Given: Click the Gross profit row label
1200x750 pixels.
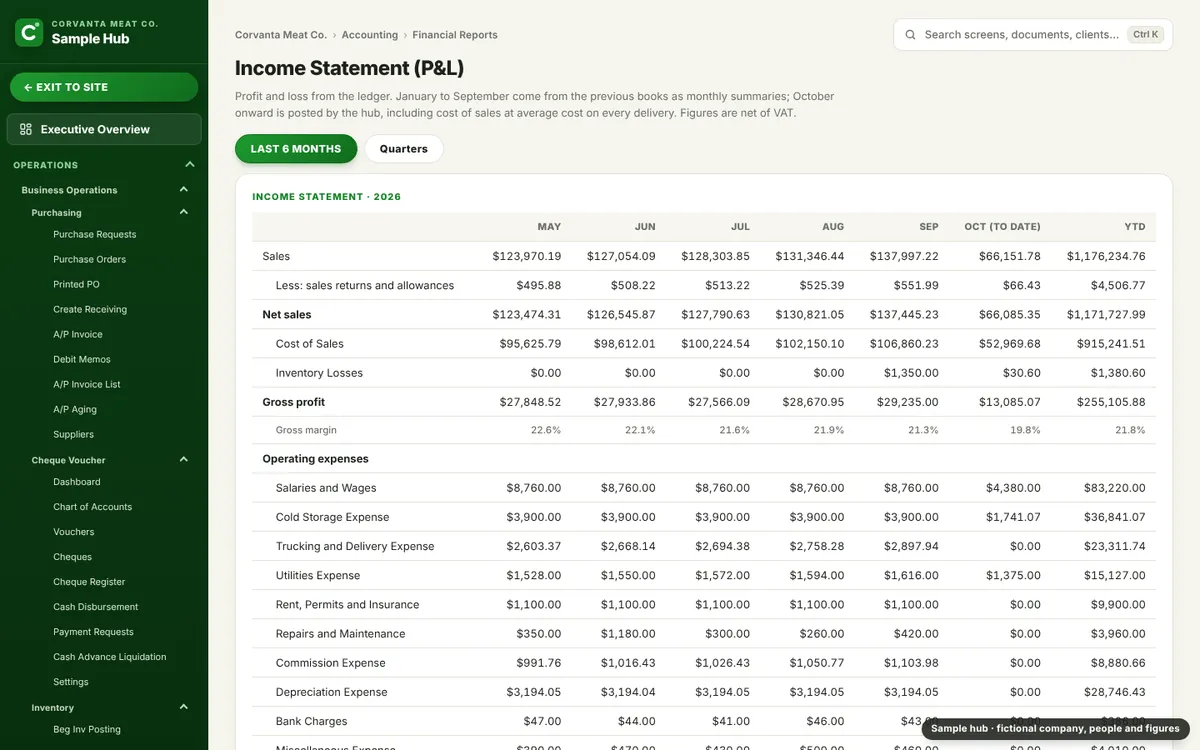Looking at the screenshot, I should point(294,401).
